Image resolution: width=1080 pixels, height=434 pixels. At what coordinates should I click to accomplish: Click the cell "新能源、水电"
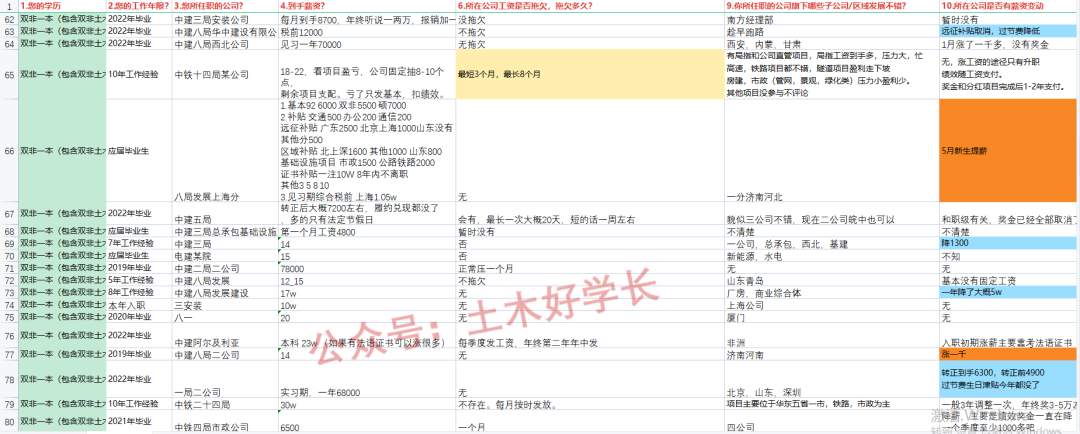click(832, 256)
